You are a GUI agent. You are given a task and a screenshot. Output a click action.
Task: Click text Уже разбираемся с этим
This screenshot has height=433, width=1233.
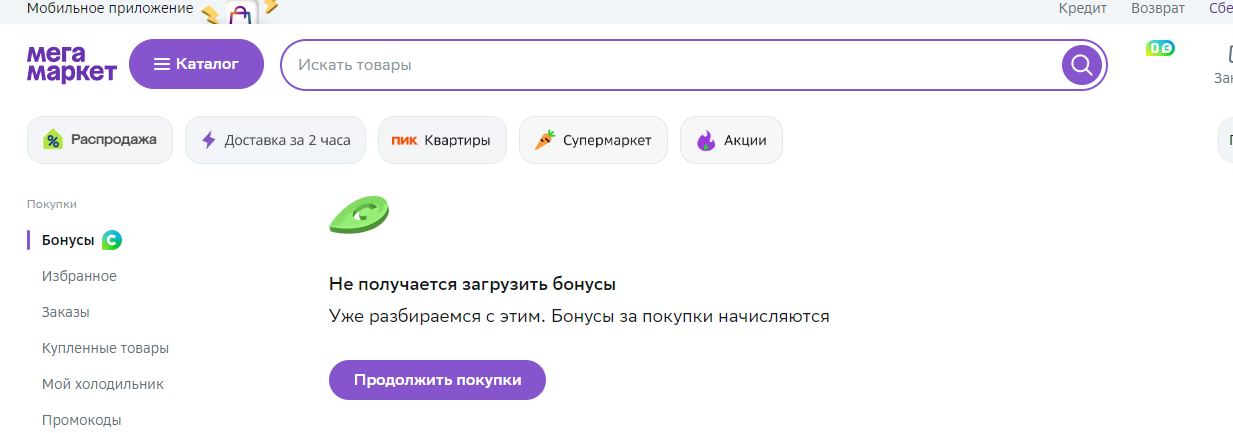click(x=435, y=316)
